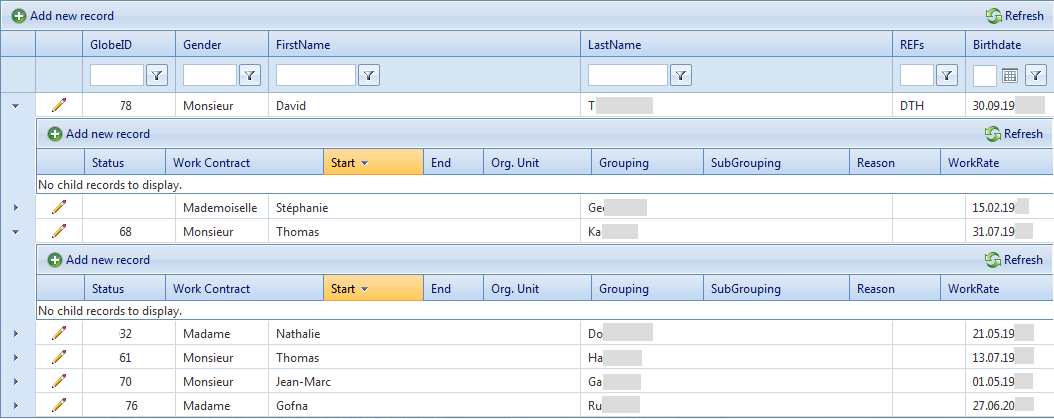Click the top-right Refresh button

coord(1014,16)
